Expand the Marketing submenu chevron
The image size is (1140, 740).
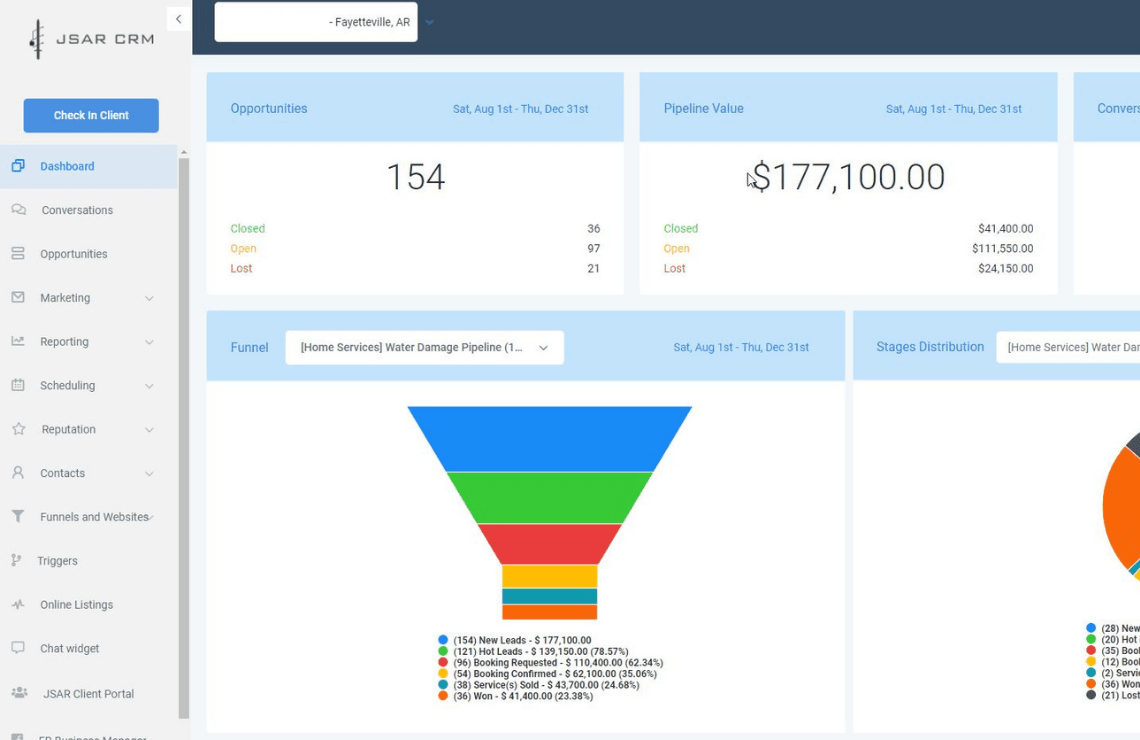click(149, 298)
